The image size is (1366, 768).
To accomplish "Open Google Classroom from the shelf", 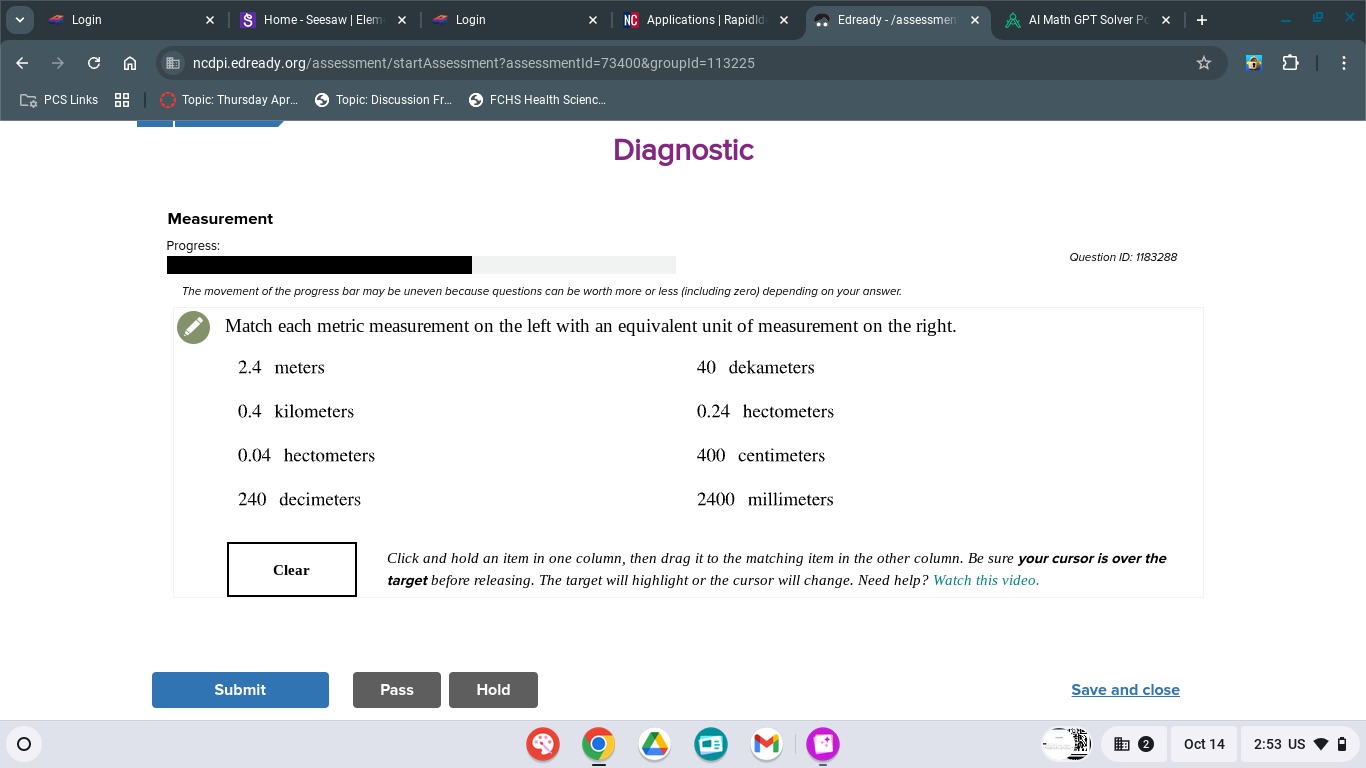I will pos(711,744).
